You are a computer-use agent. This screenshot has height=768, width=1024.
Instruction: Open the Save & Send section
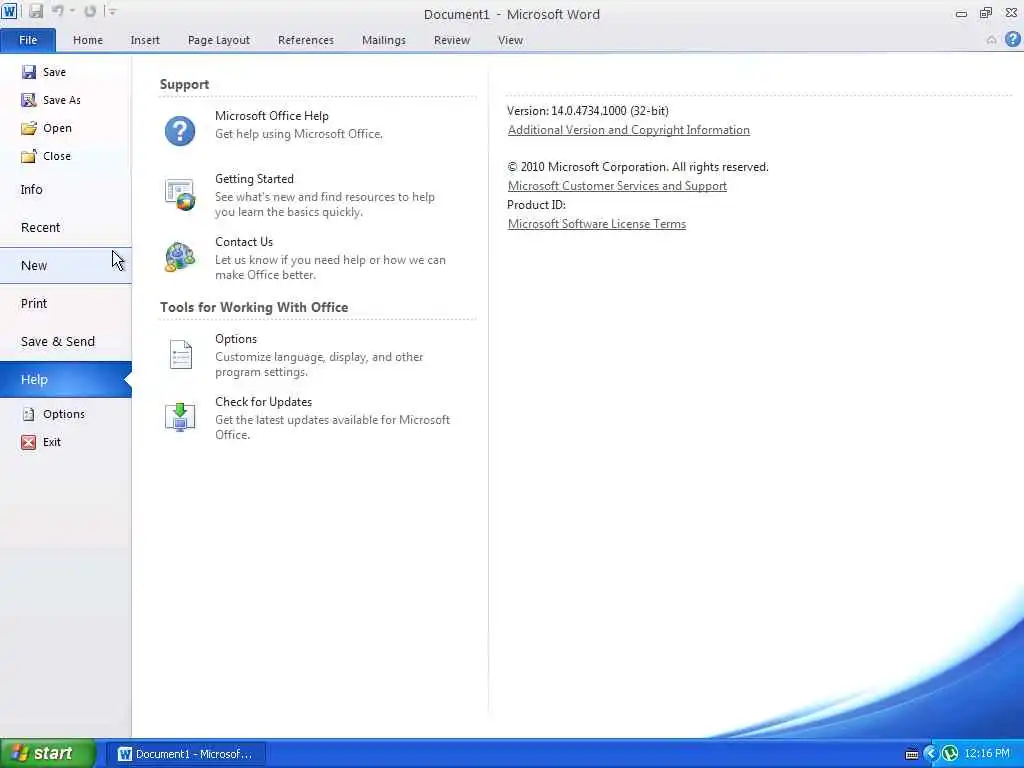pos(65,341)
